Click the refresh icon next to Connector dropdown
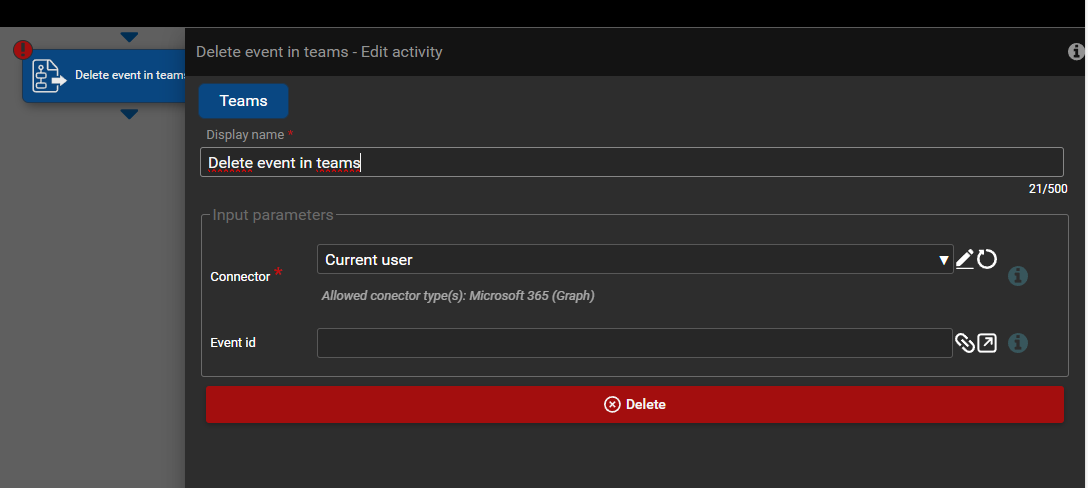 click(x=987, y=260)
